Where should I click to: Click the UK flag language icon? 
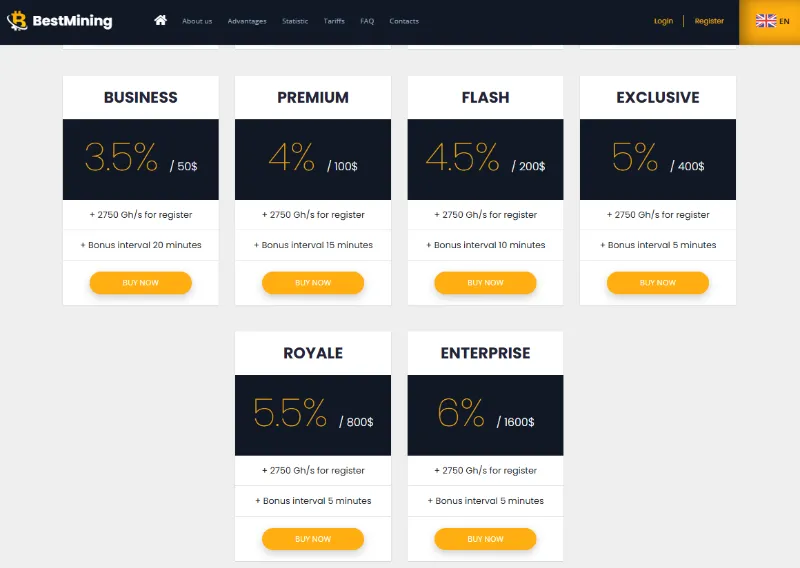(765, 21)
